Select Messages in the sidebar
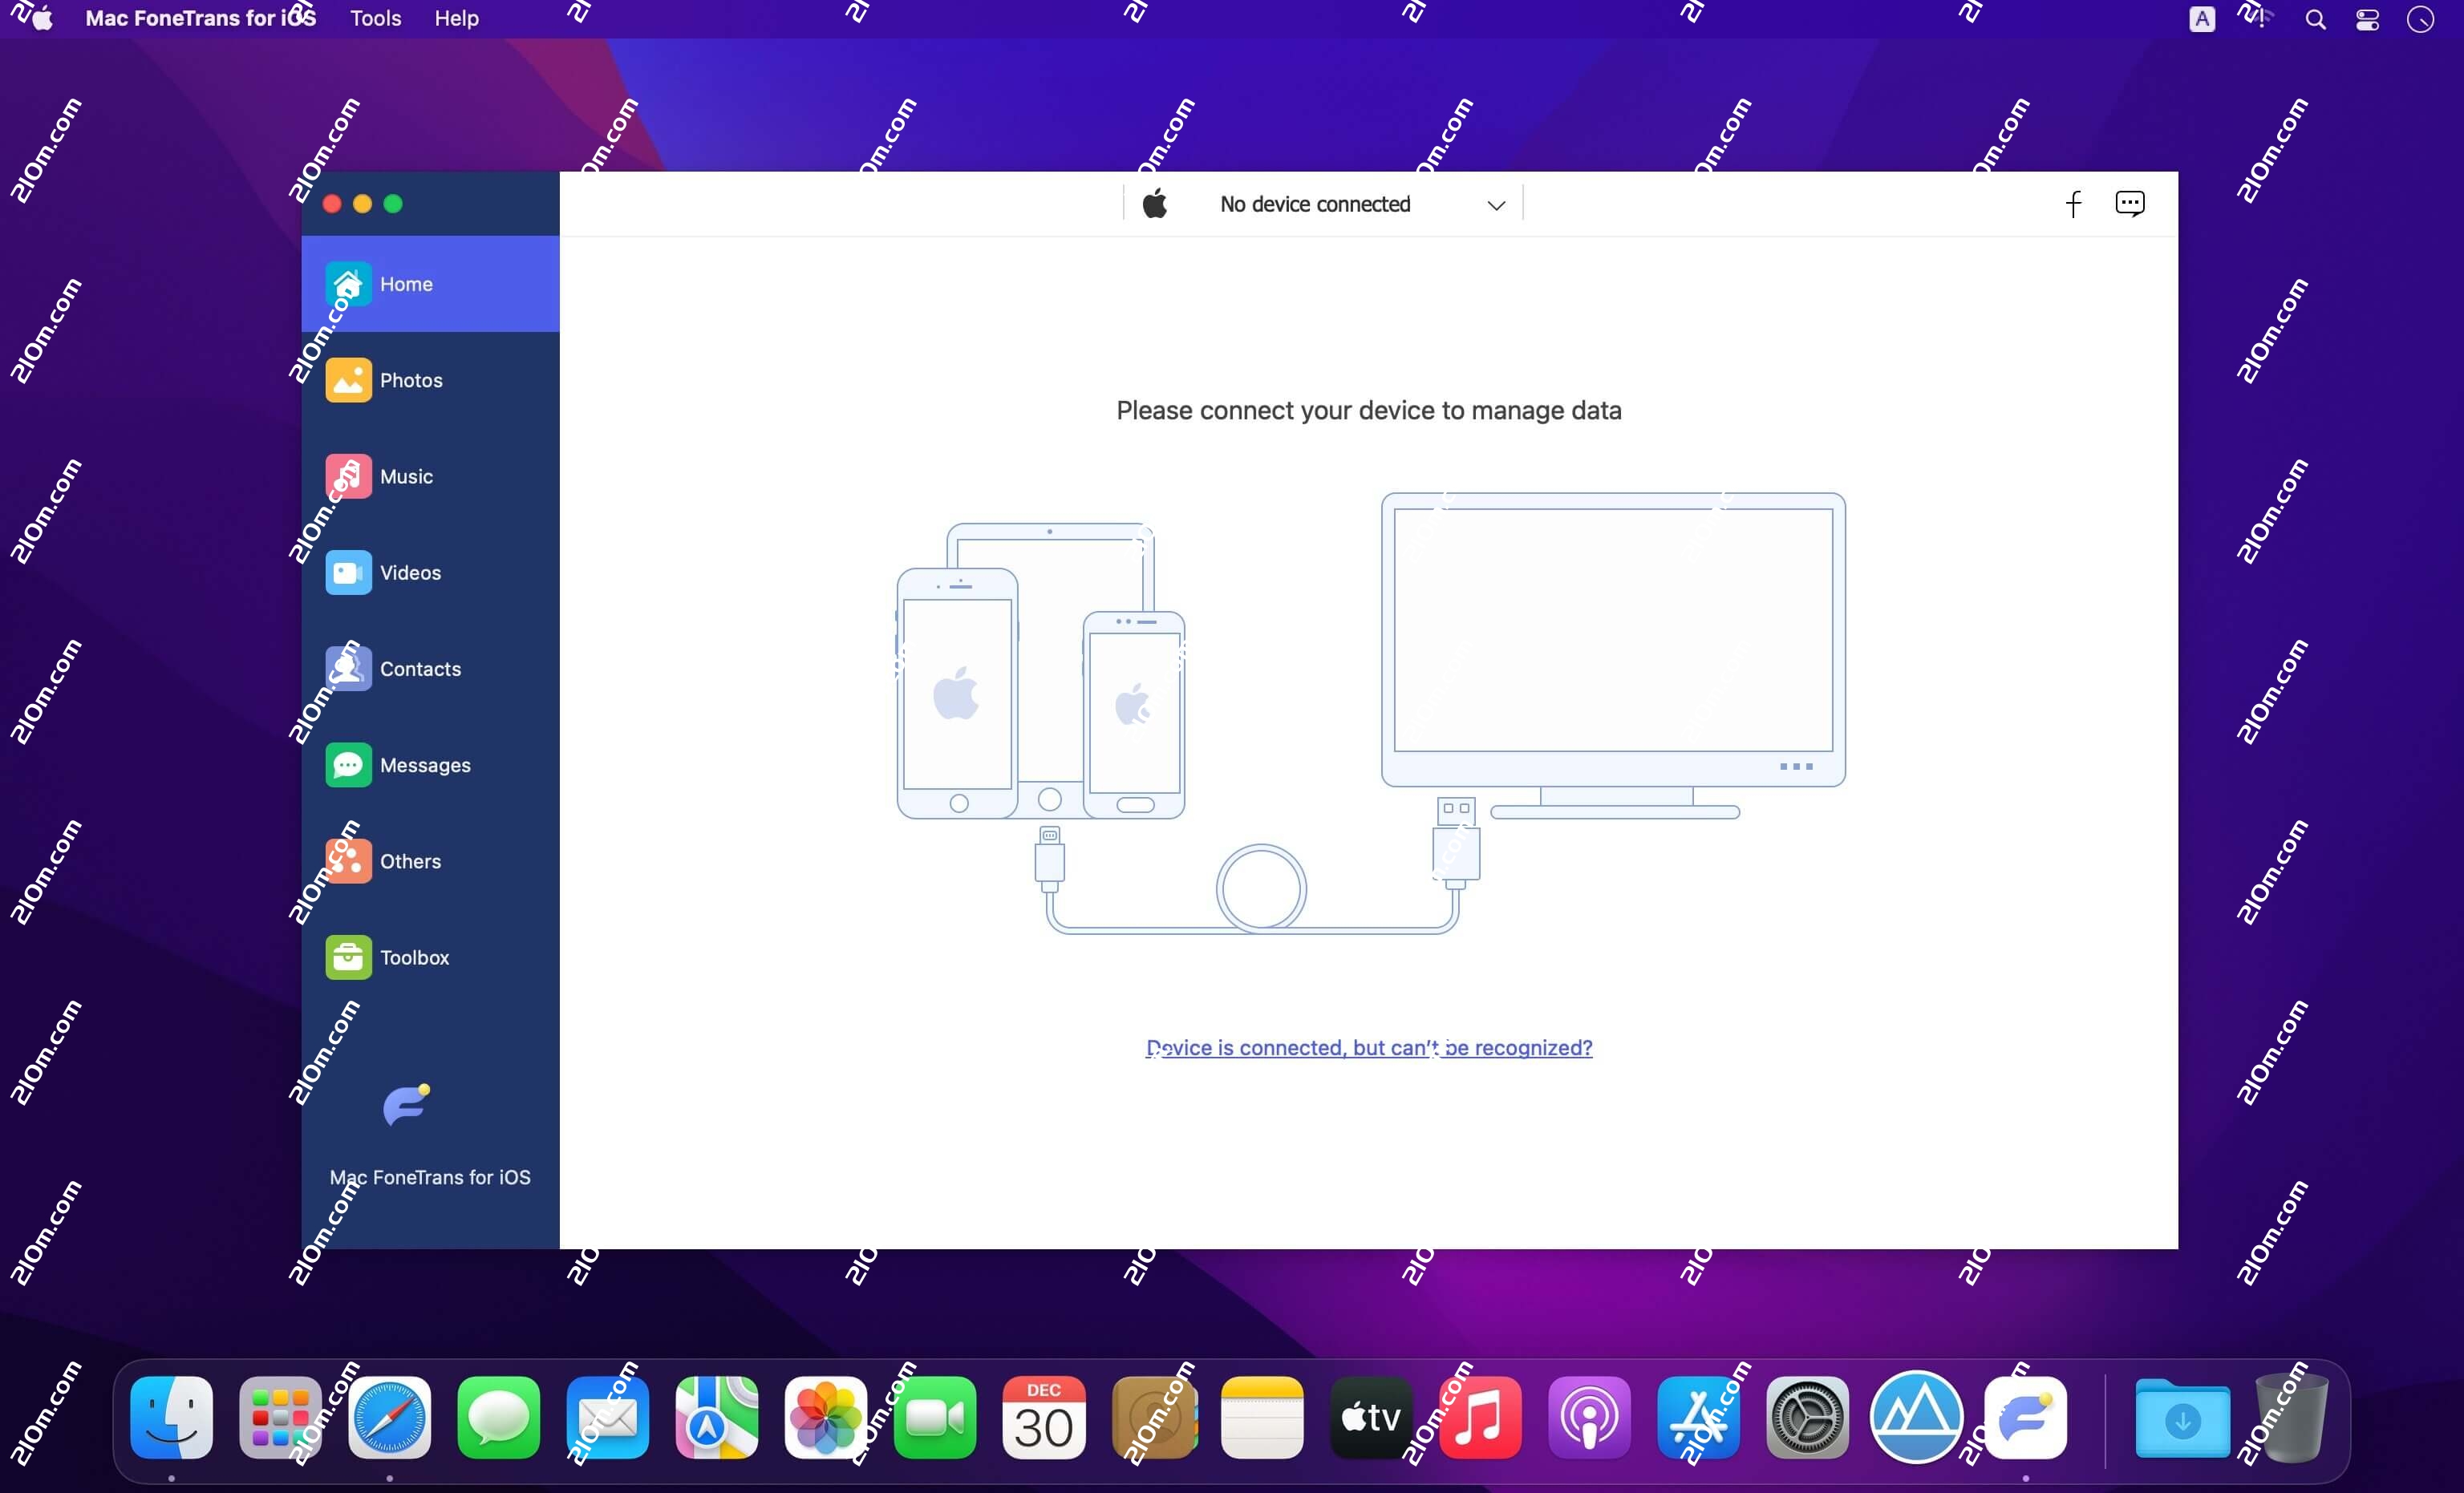Image resolution: width=2464 pixels, height=1493 pixels. pos(425,764)
